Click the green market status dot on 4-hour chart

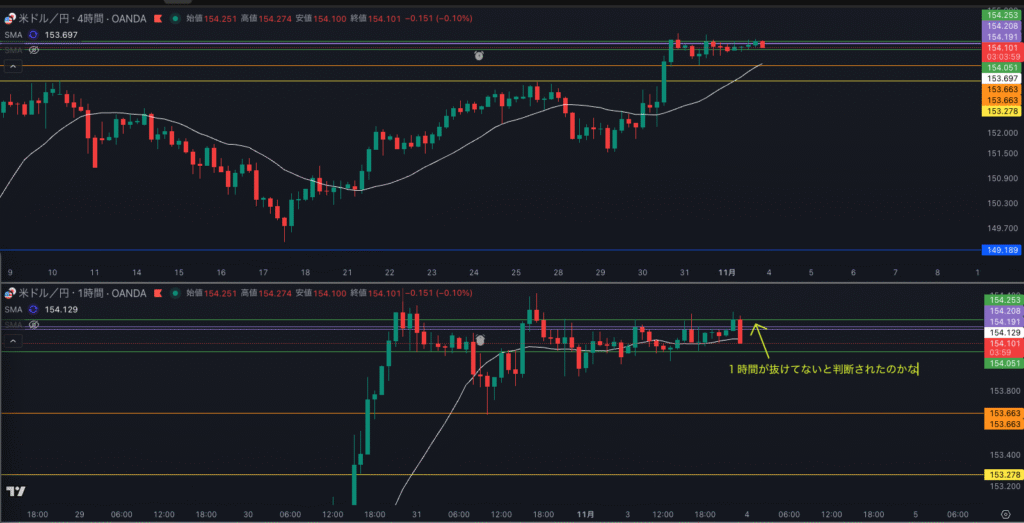[x=176, y=18]
